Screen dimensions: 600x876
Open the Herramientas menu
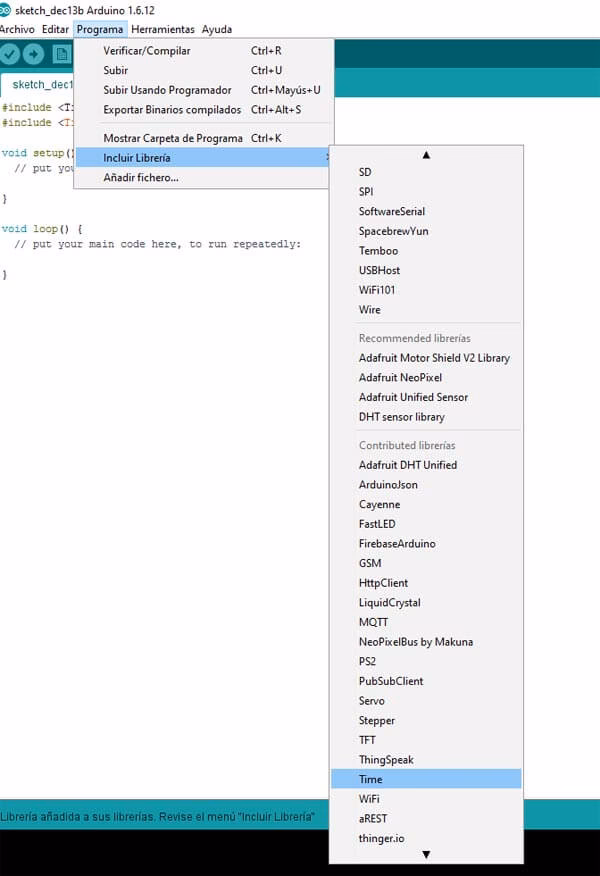coord(163,29)
